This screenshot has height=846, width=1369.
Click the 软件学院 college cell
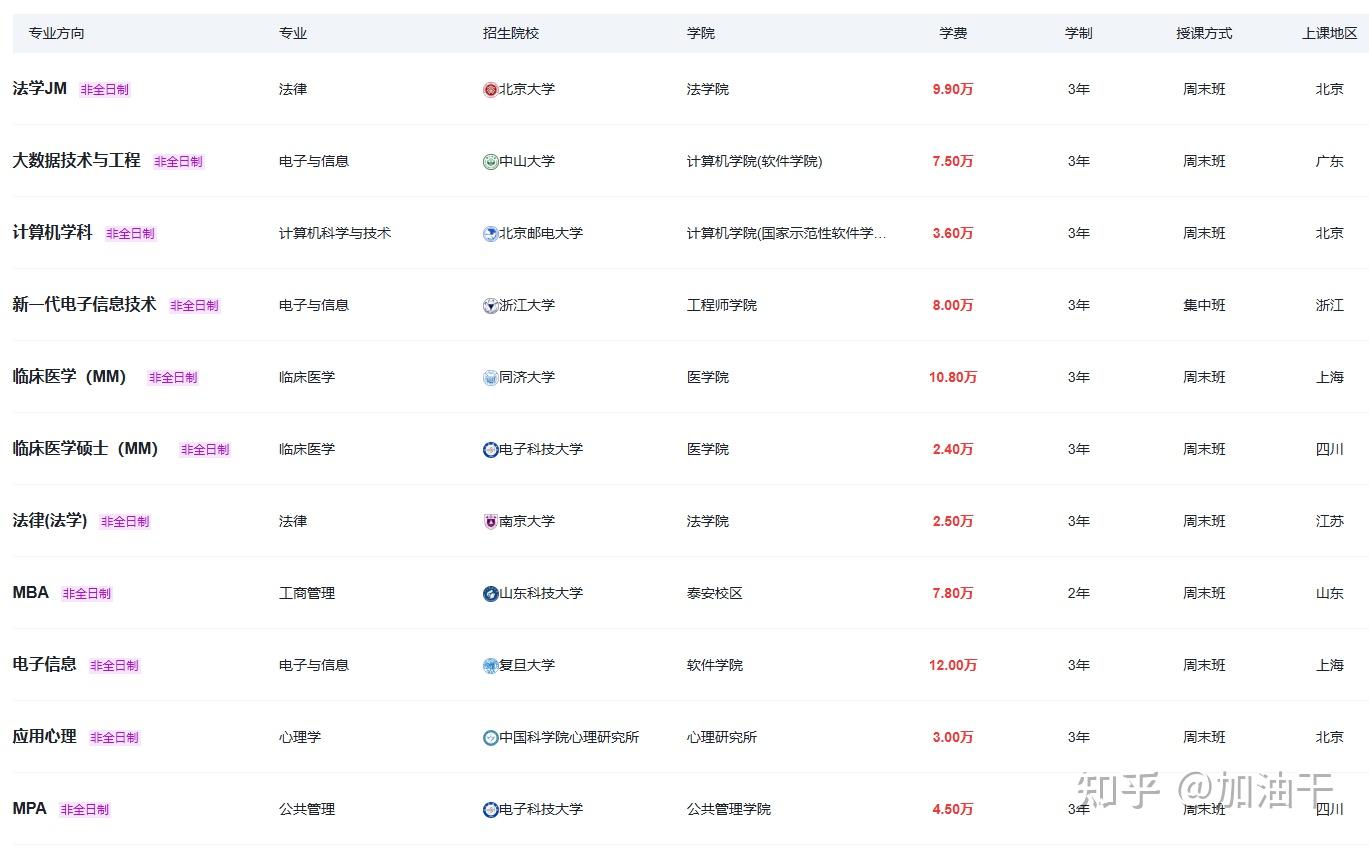pyautogui.click(x=715, y=665)
